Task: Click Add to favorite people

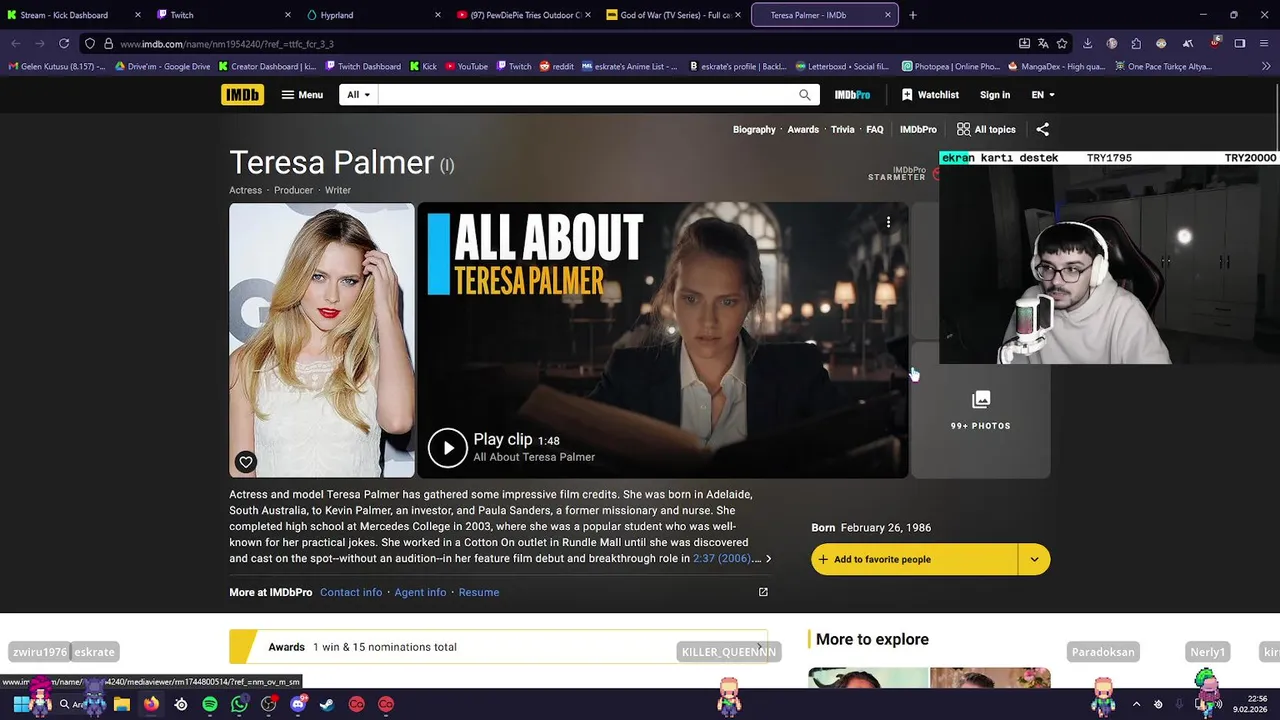Action: [x=914, y=559]
